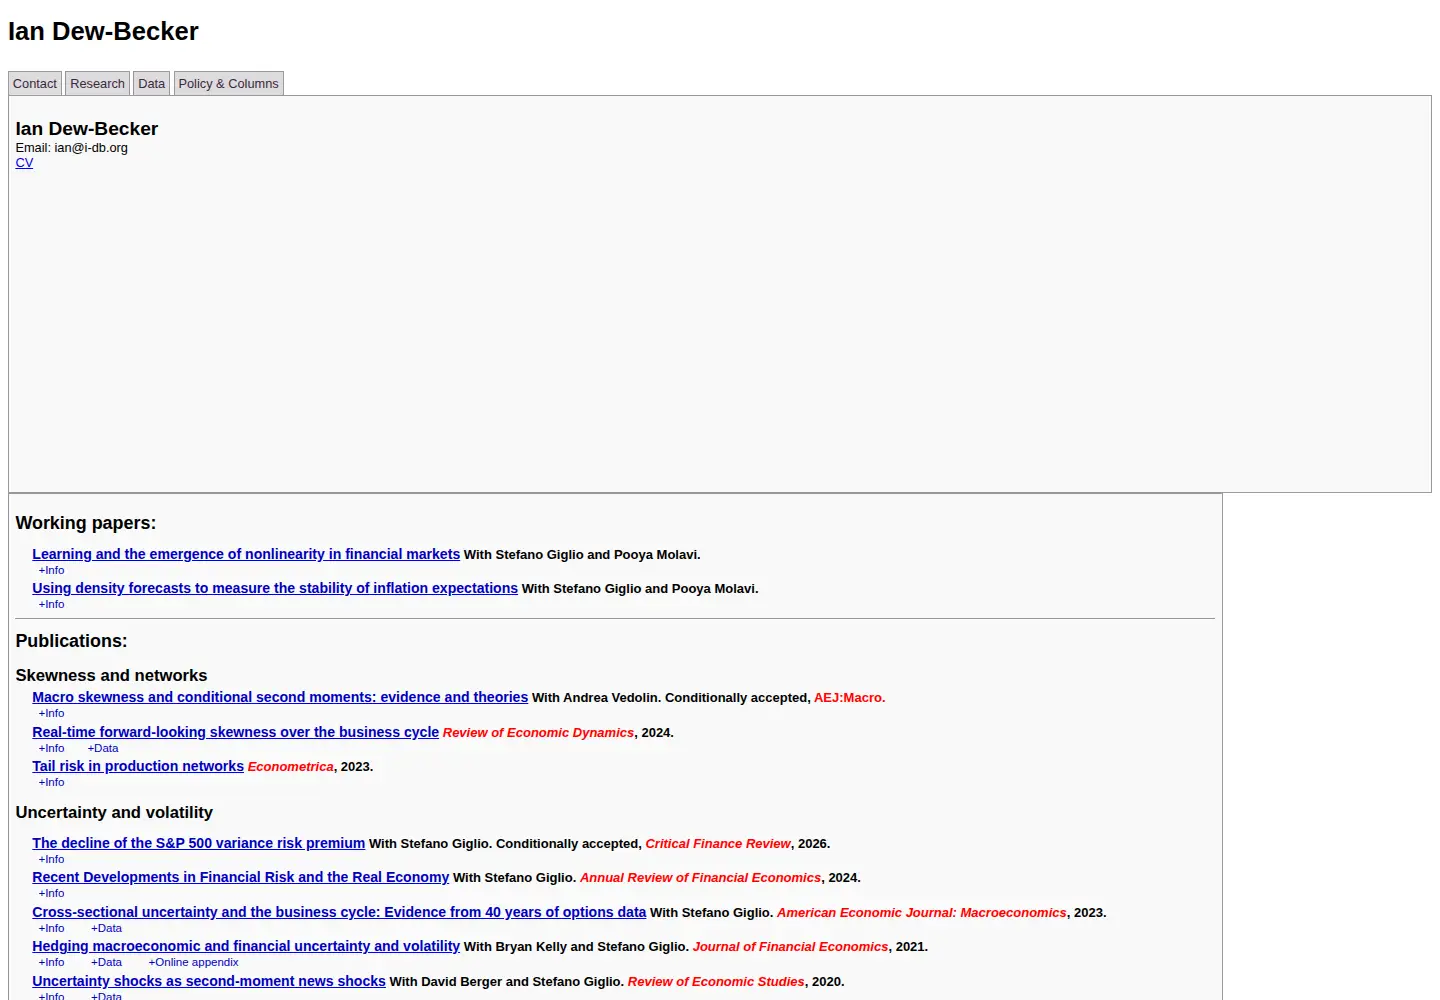
Task: Expand +Data under Cross-sectional uncertainty paper
Action: tap(106, 928)
